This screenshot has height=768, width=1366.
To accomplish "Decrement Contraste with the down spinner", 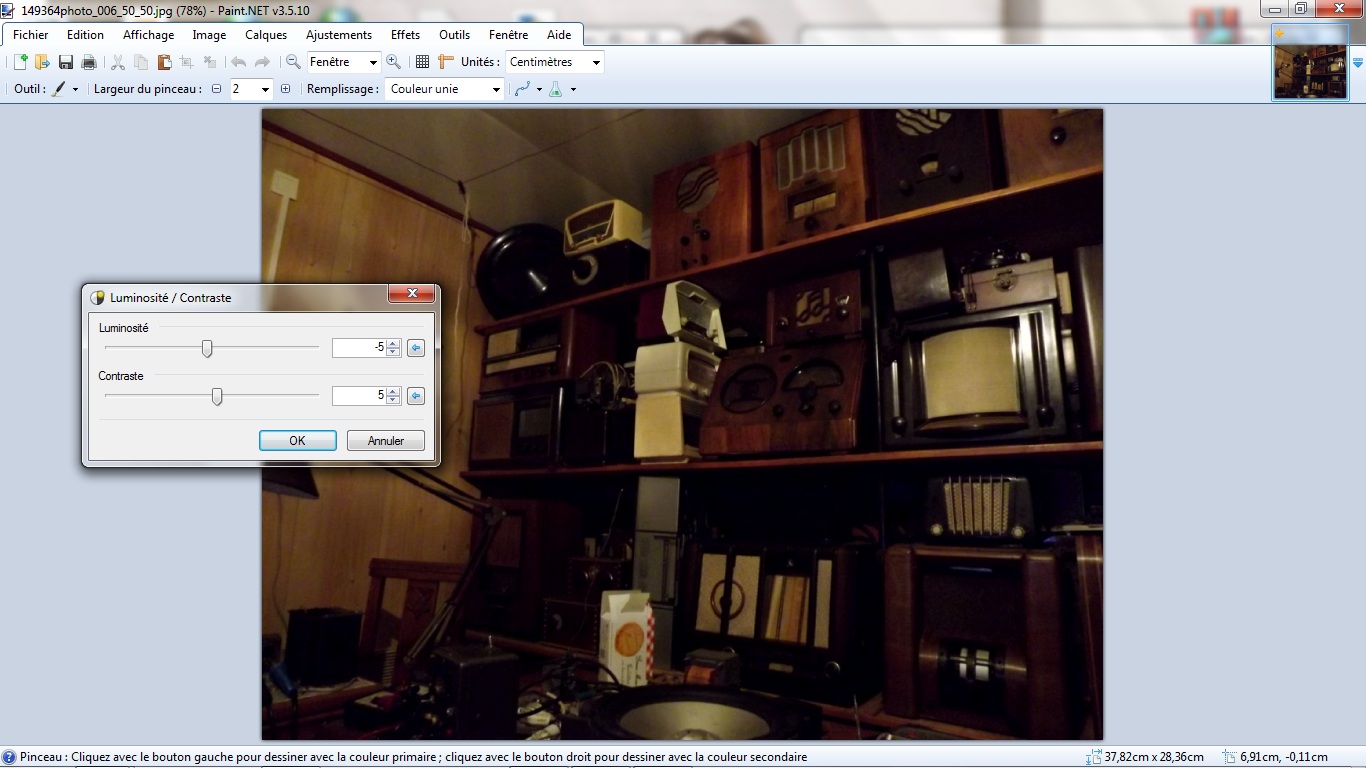I will click(393, 401).
